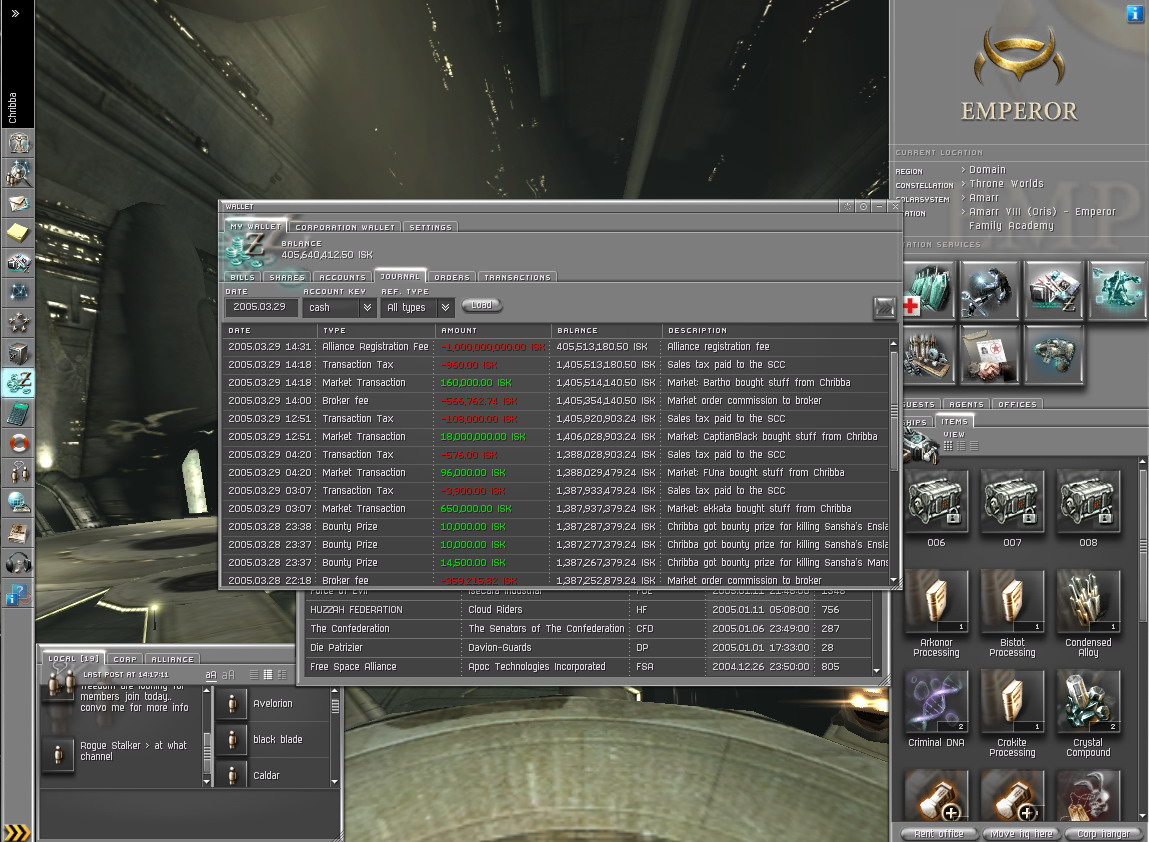This screenshot has height=842, width=1149.
Task: Switch to Corporation Wallet tab
Action: pos(344,227)
